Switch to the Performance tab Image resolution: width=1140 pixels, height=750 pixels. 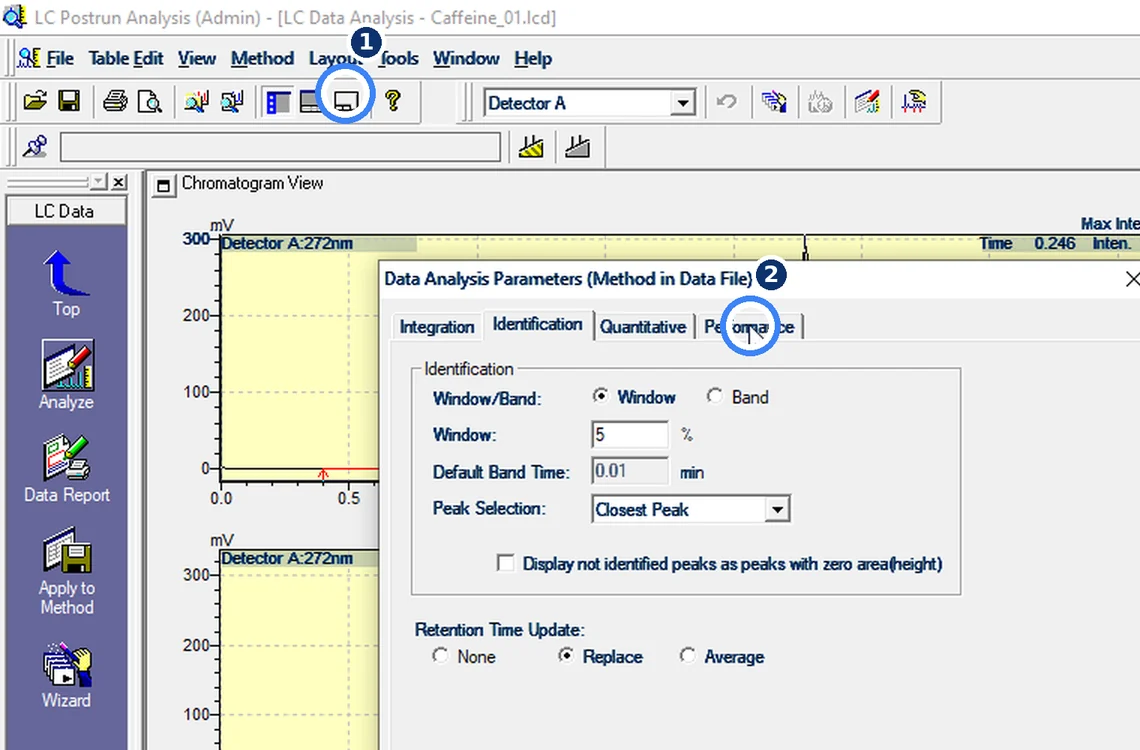coord(749,327)
